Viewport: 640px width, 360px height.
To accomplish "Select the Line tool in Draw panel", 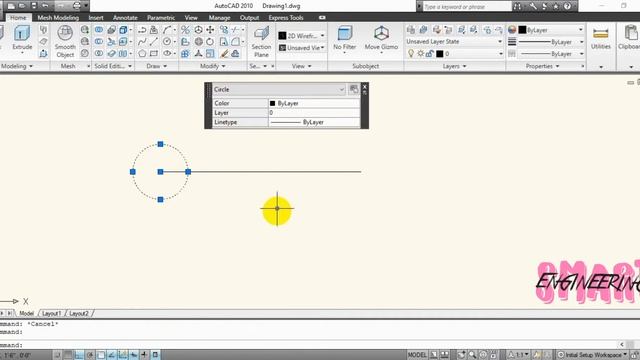I will click(x=154, y=42).
